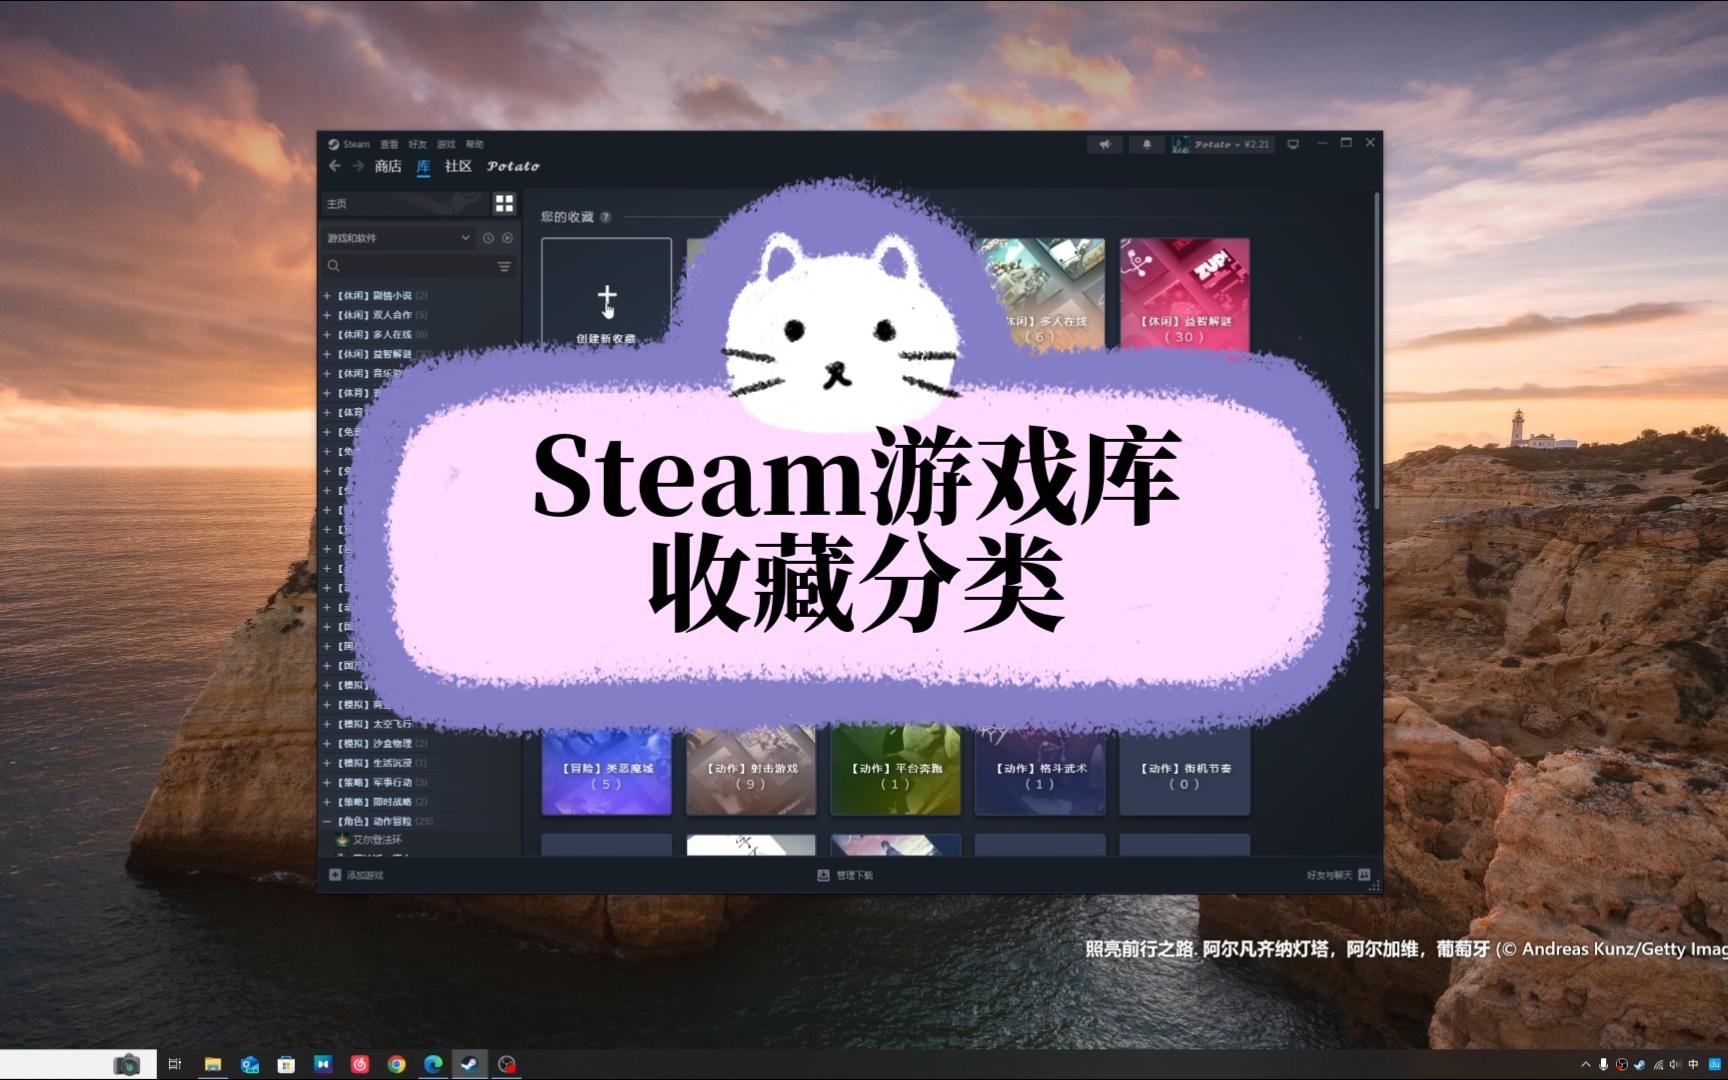This screenshot has width=1728, height=1080.
Task: Show hidden system tray icons
Action: click(1585, 1065)
